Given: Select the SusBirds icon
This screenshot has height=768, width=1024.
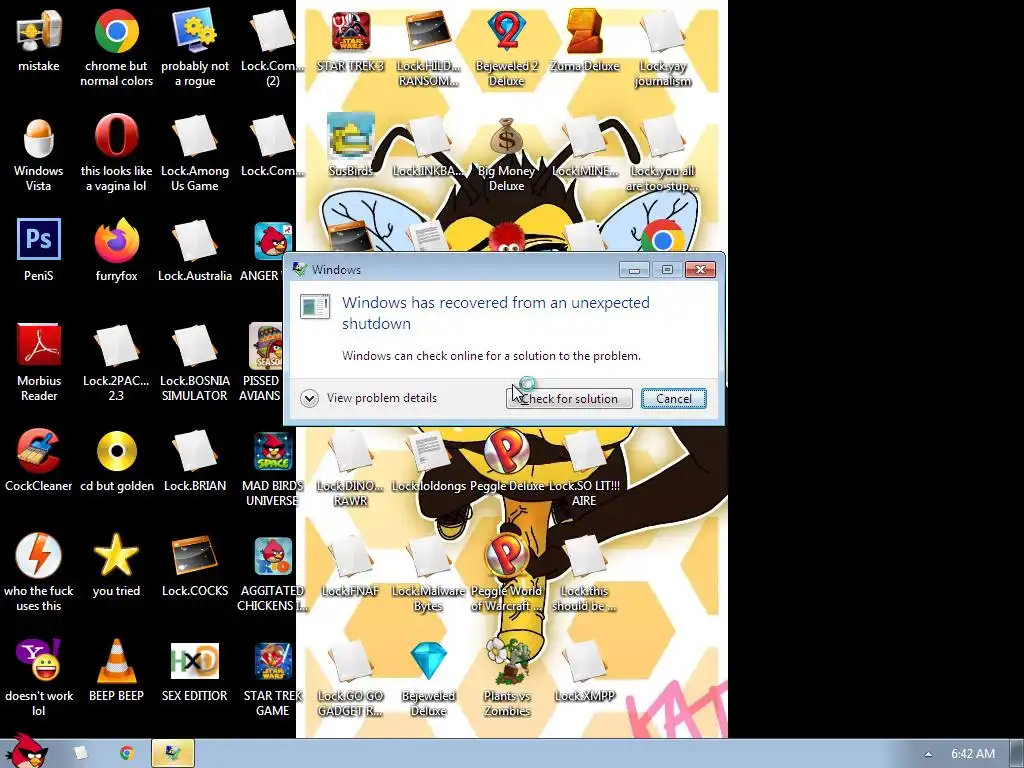Looking at the screenshot, I should click(x=351, y=136).
